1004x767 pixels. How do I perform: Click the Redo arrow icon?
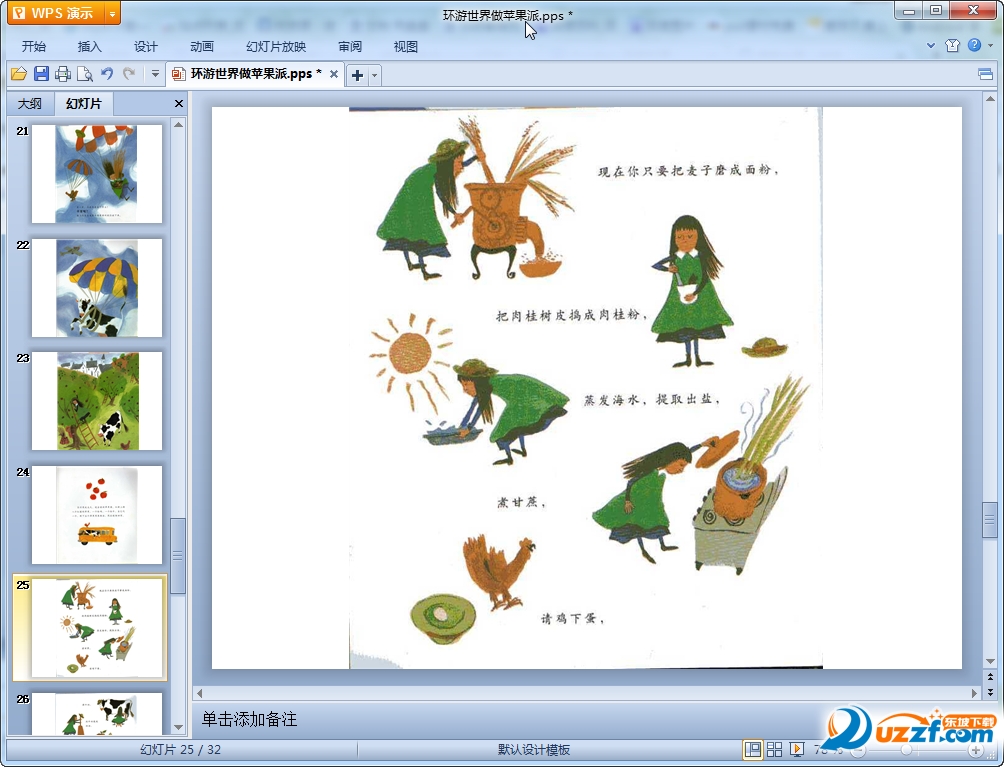129,74
